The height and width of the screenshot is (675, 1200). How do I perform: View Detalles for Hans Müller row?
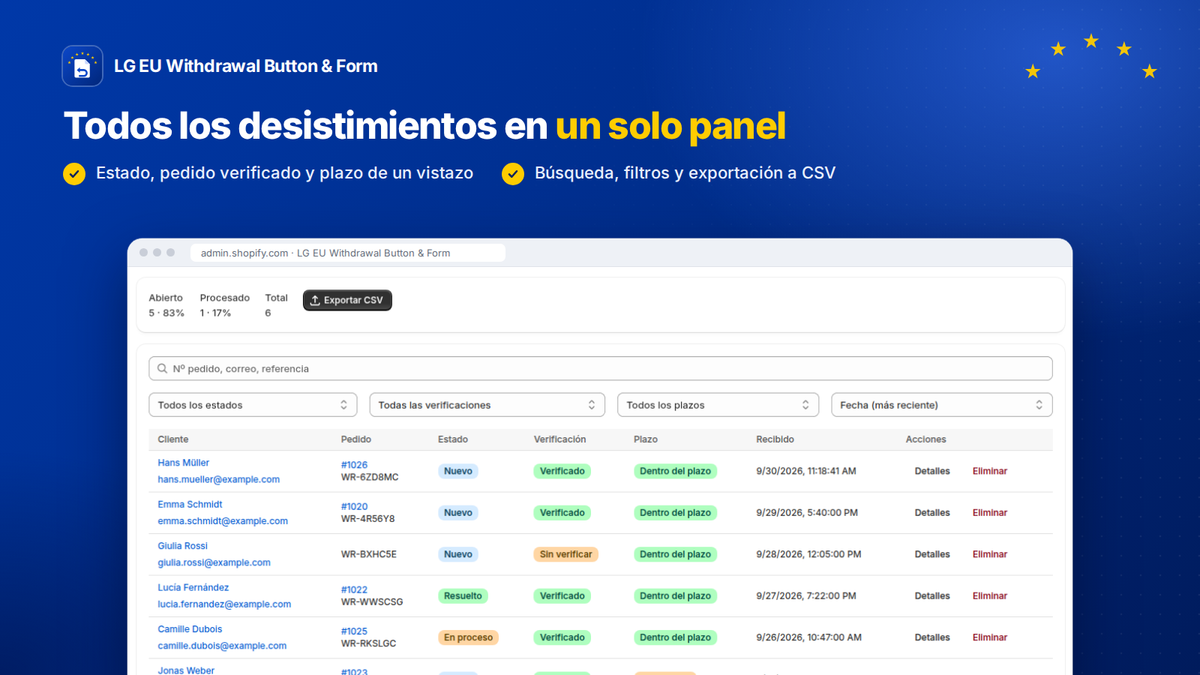point(932,471)
